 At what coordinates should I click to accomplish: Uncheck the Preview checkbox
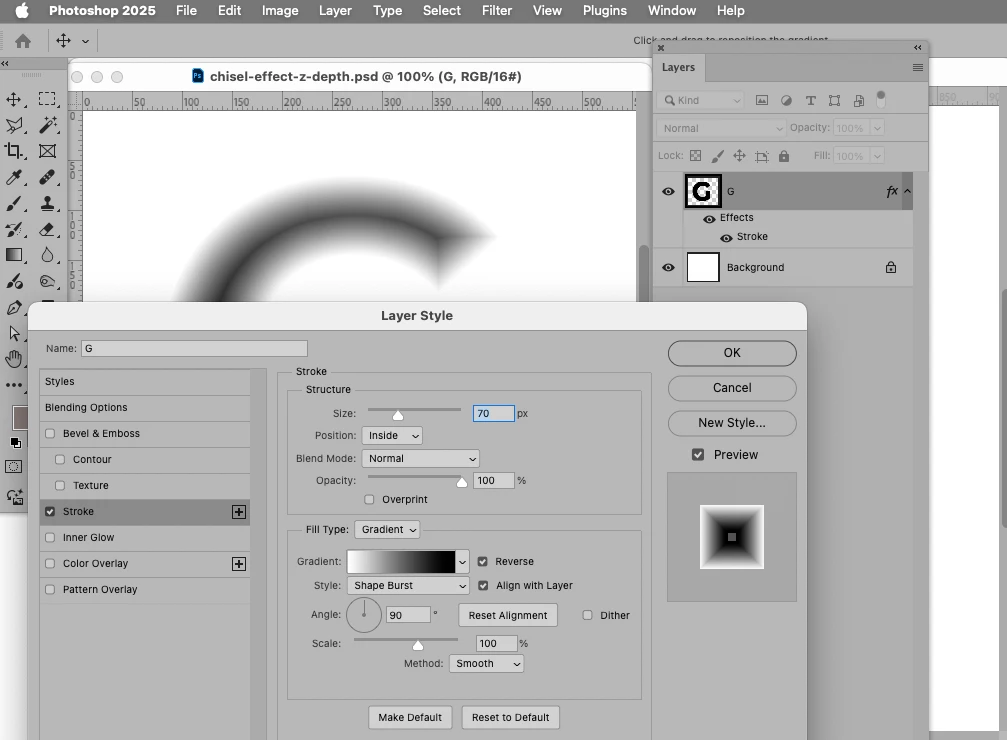698,455
